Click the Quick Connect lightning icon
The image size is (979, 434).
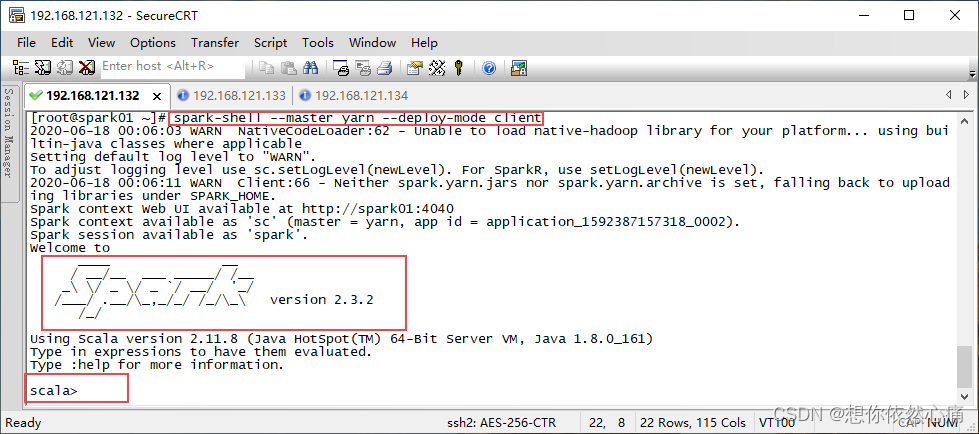click(x=42, y=67)
